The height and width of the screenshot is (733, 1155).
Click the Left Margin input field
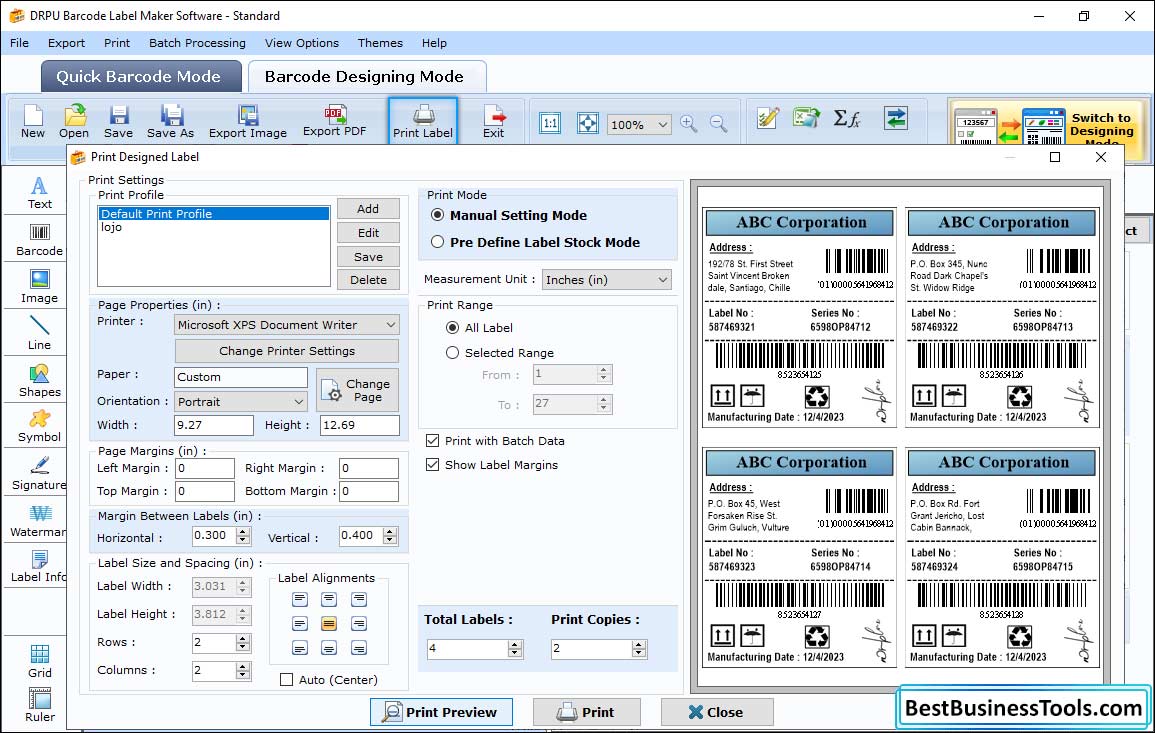(x=205, y=468)
